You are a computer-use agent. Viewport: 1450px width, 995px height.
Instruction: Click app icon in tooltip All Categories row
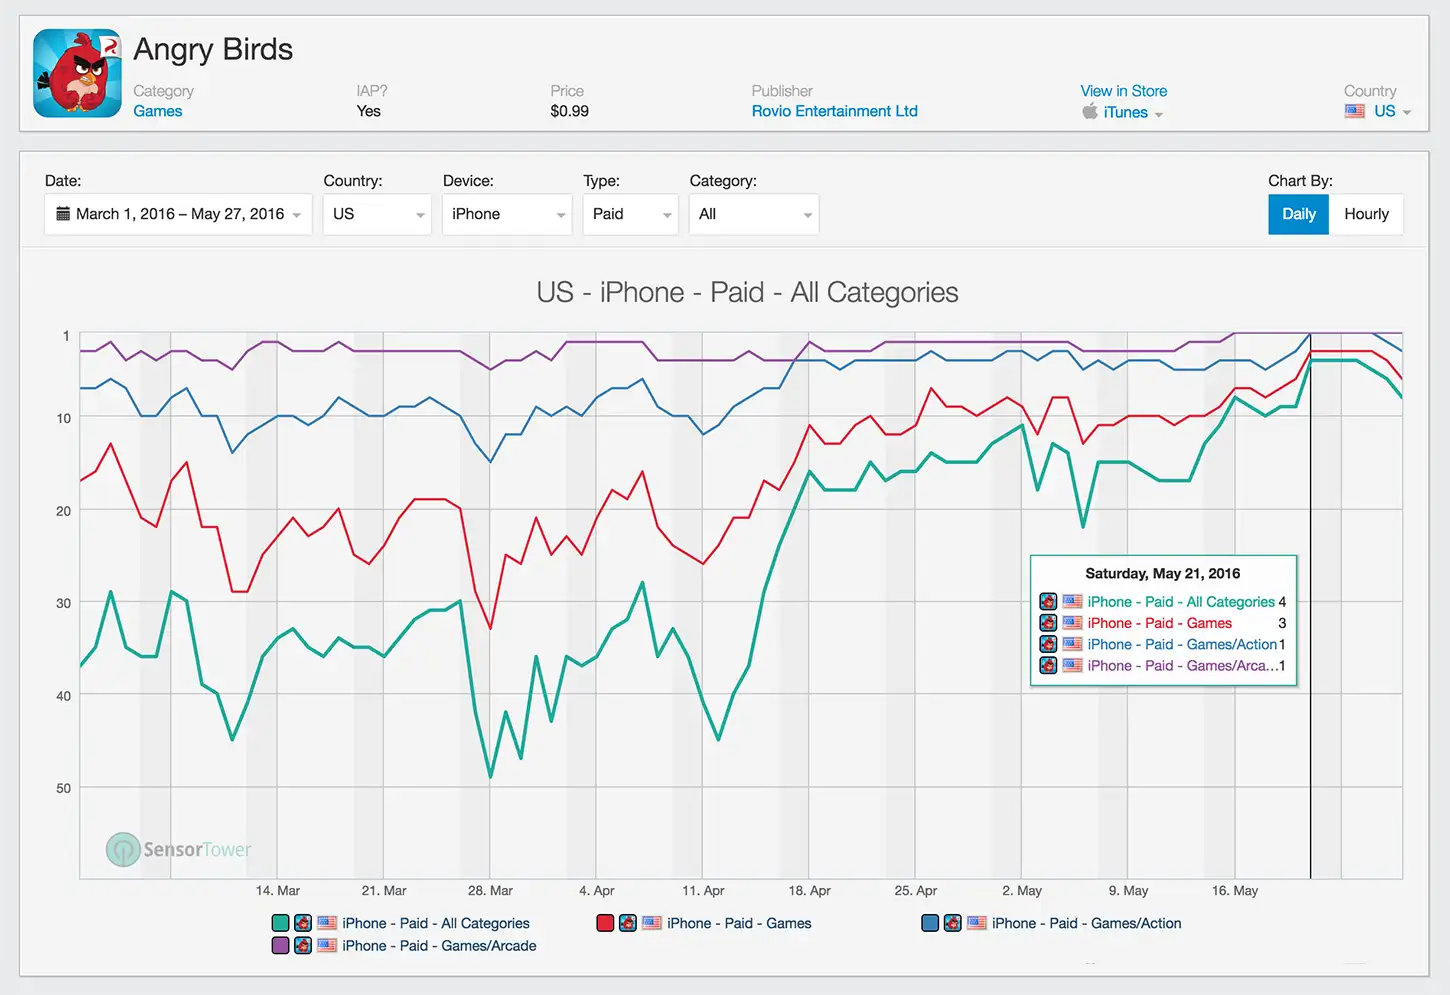pyautogui.click(x=1048, y=601)
